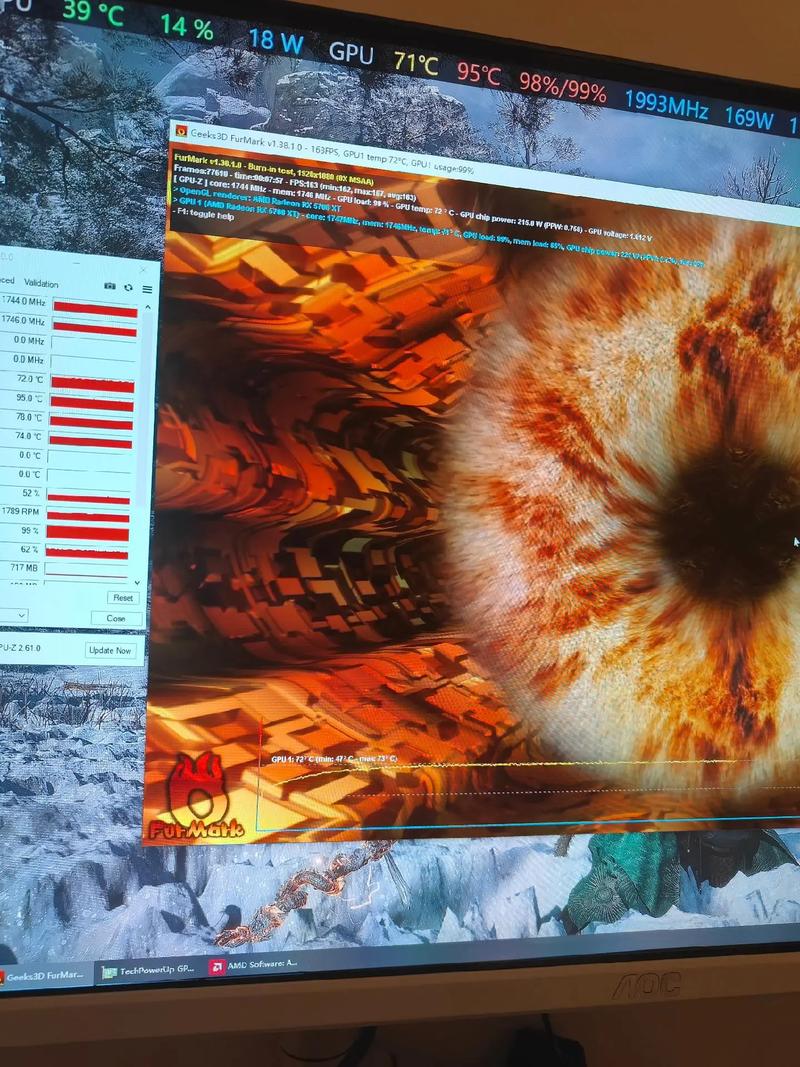Screen dimensions: 800x1067
Task: Open the GPU selection dropdown in GPU-Z
Action: (x=21, y=614)
